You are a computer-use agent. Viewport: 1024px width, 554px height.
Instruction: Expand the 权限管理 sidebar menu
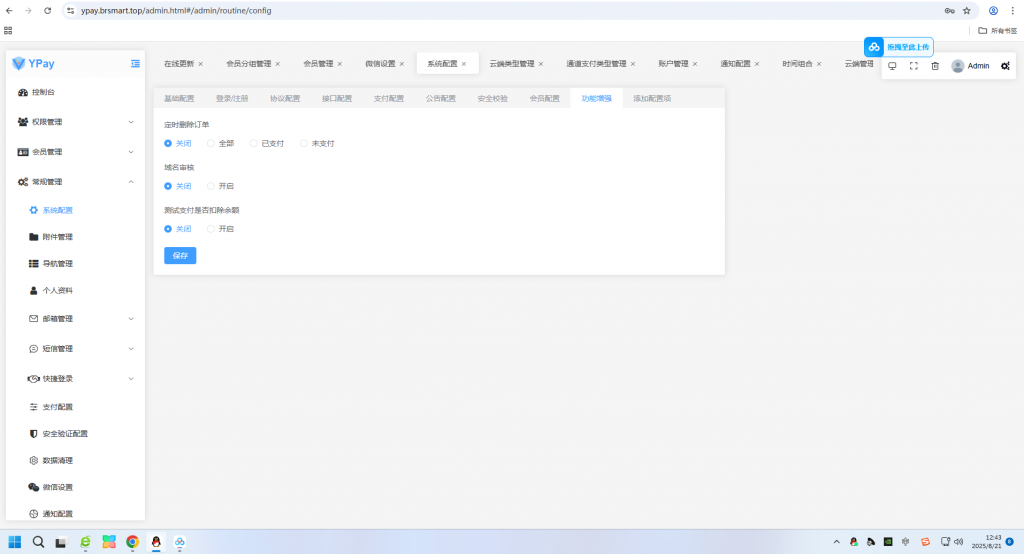[x=75, y=122]
